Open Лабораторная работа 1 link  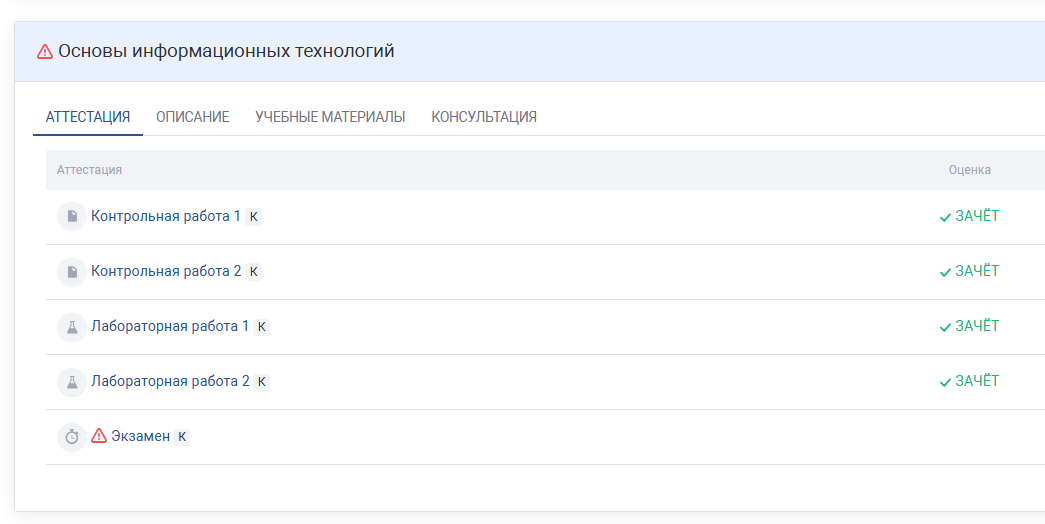tap(170, 326)
